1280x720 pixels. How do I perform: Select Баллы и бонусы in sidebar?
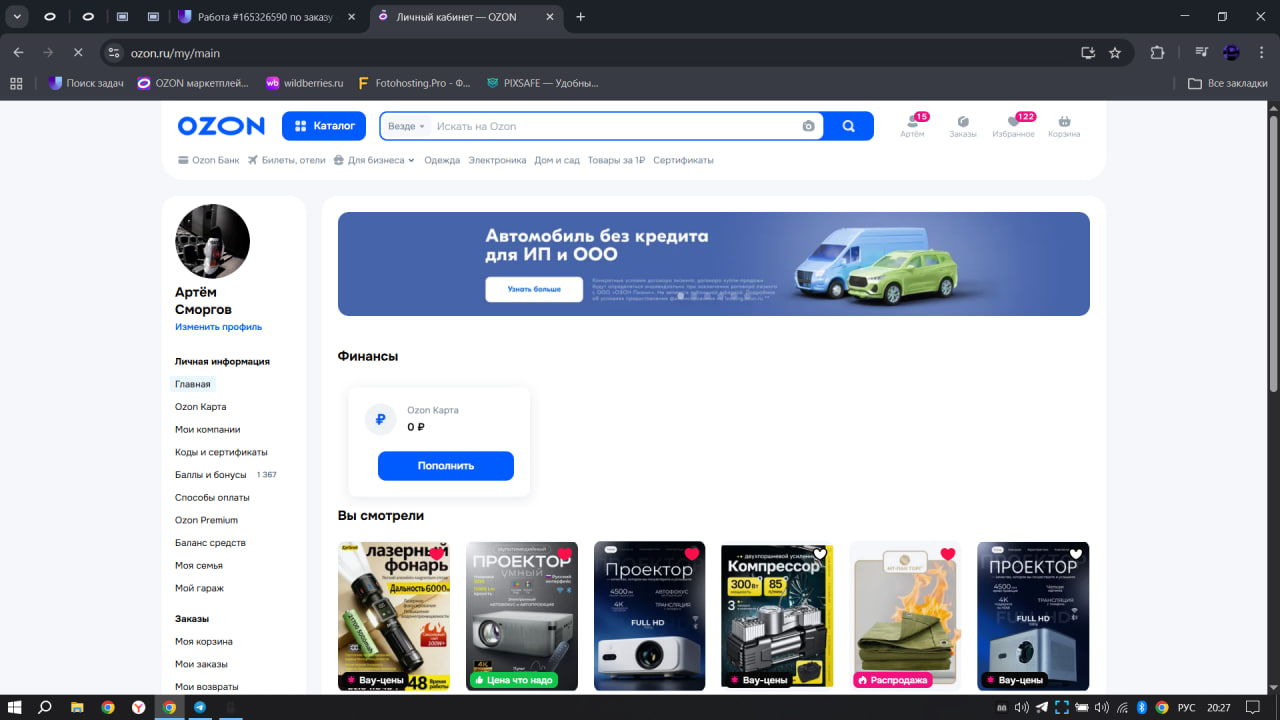click(x=211, y=475)
